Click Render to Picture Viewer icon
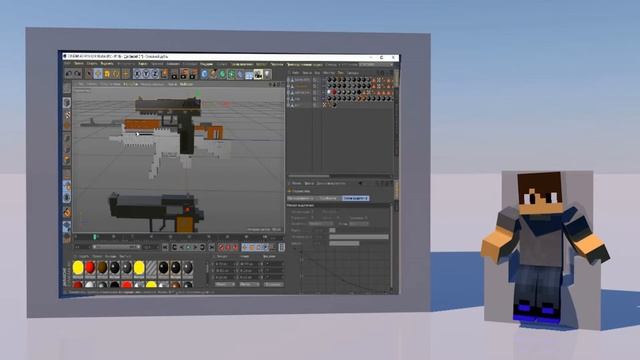The height and width of the screenshot is (360, 640). pyautogui.click(x=184, y=74)
